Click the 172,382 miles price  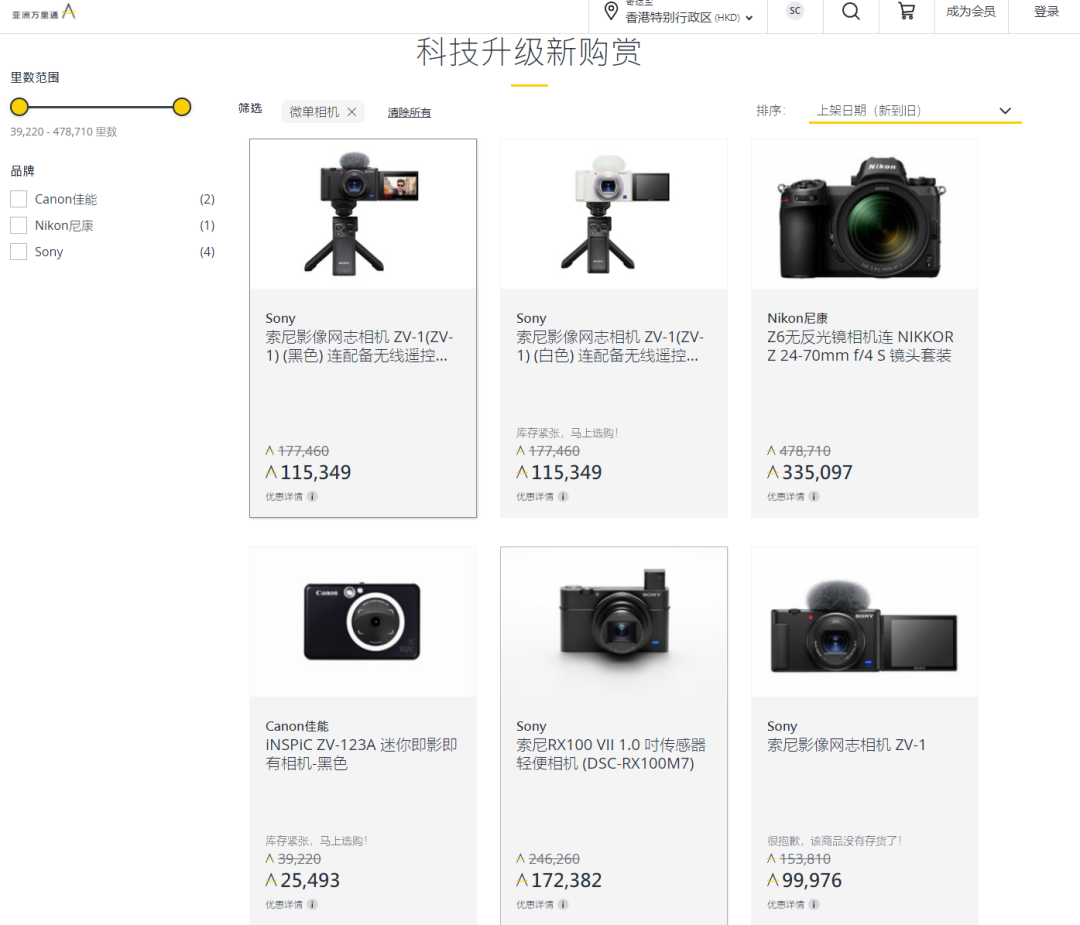tap(559, 880)
